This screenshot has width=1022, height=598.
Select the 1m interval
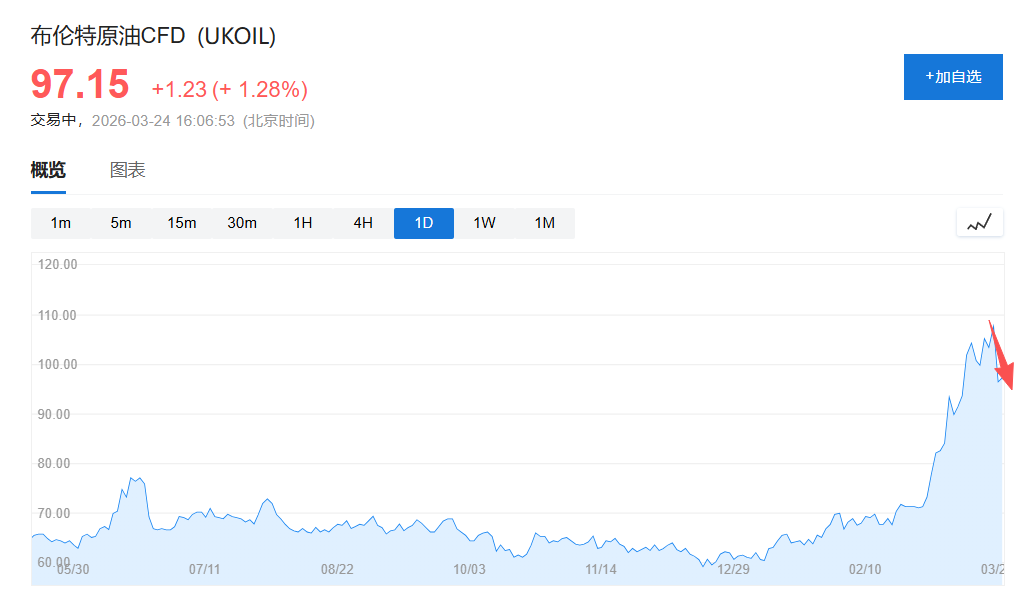pyautogui.click(x=61, y=223)
